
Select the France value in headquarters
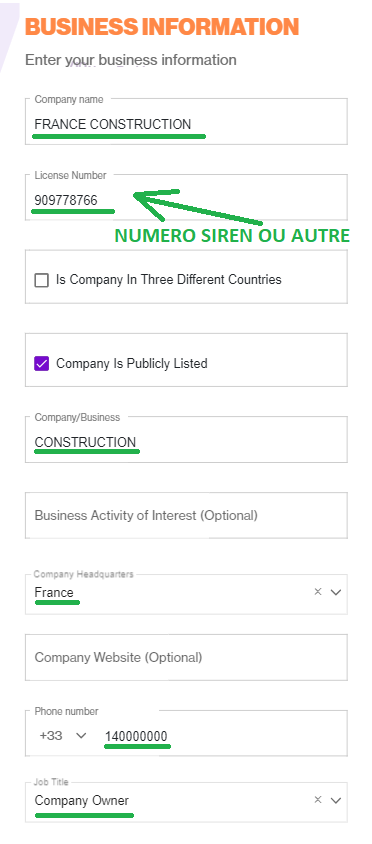click(54, 592)
